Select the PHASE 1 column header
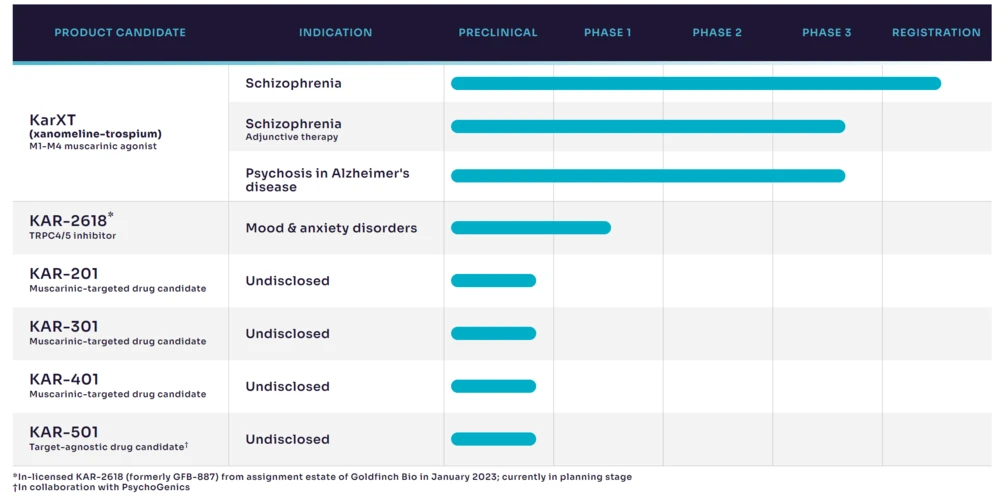 [608, 33]
